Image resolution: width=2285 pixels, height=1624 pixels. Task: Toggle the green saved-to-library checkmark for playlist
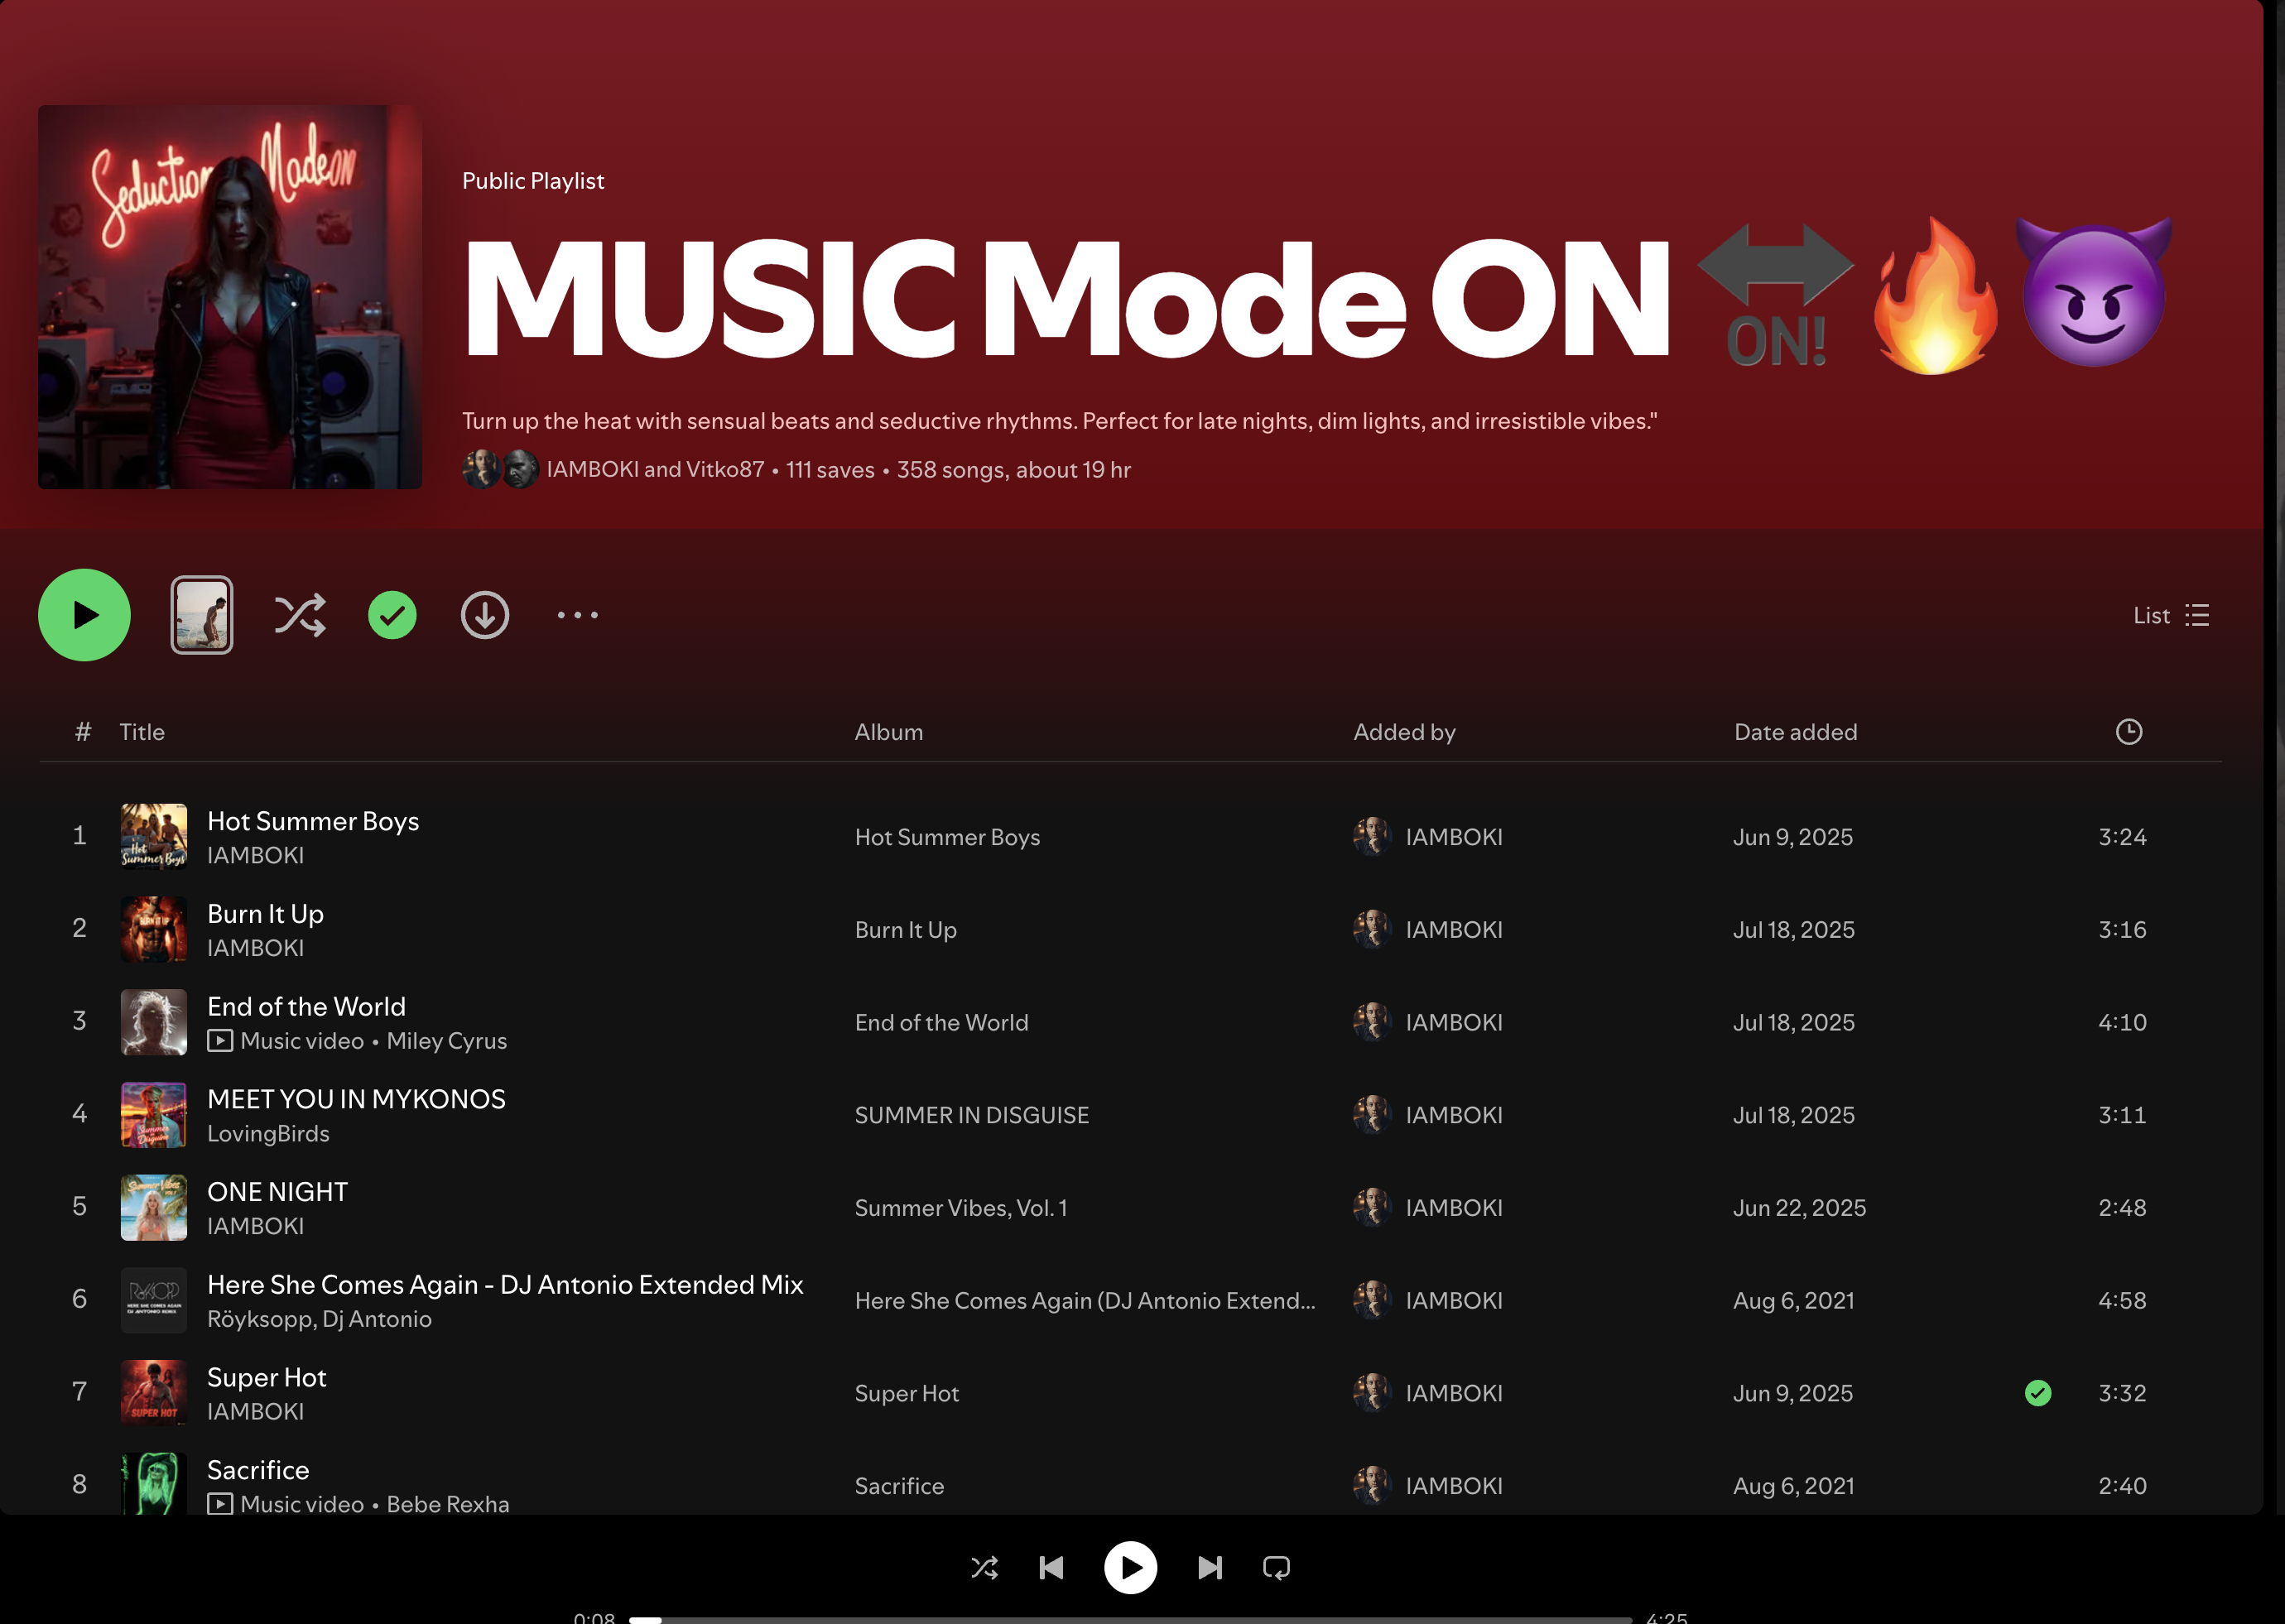(392, 615)
